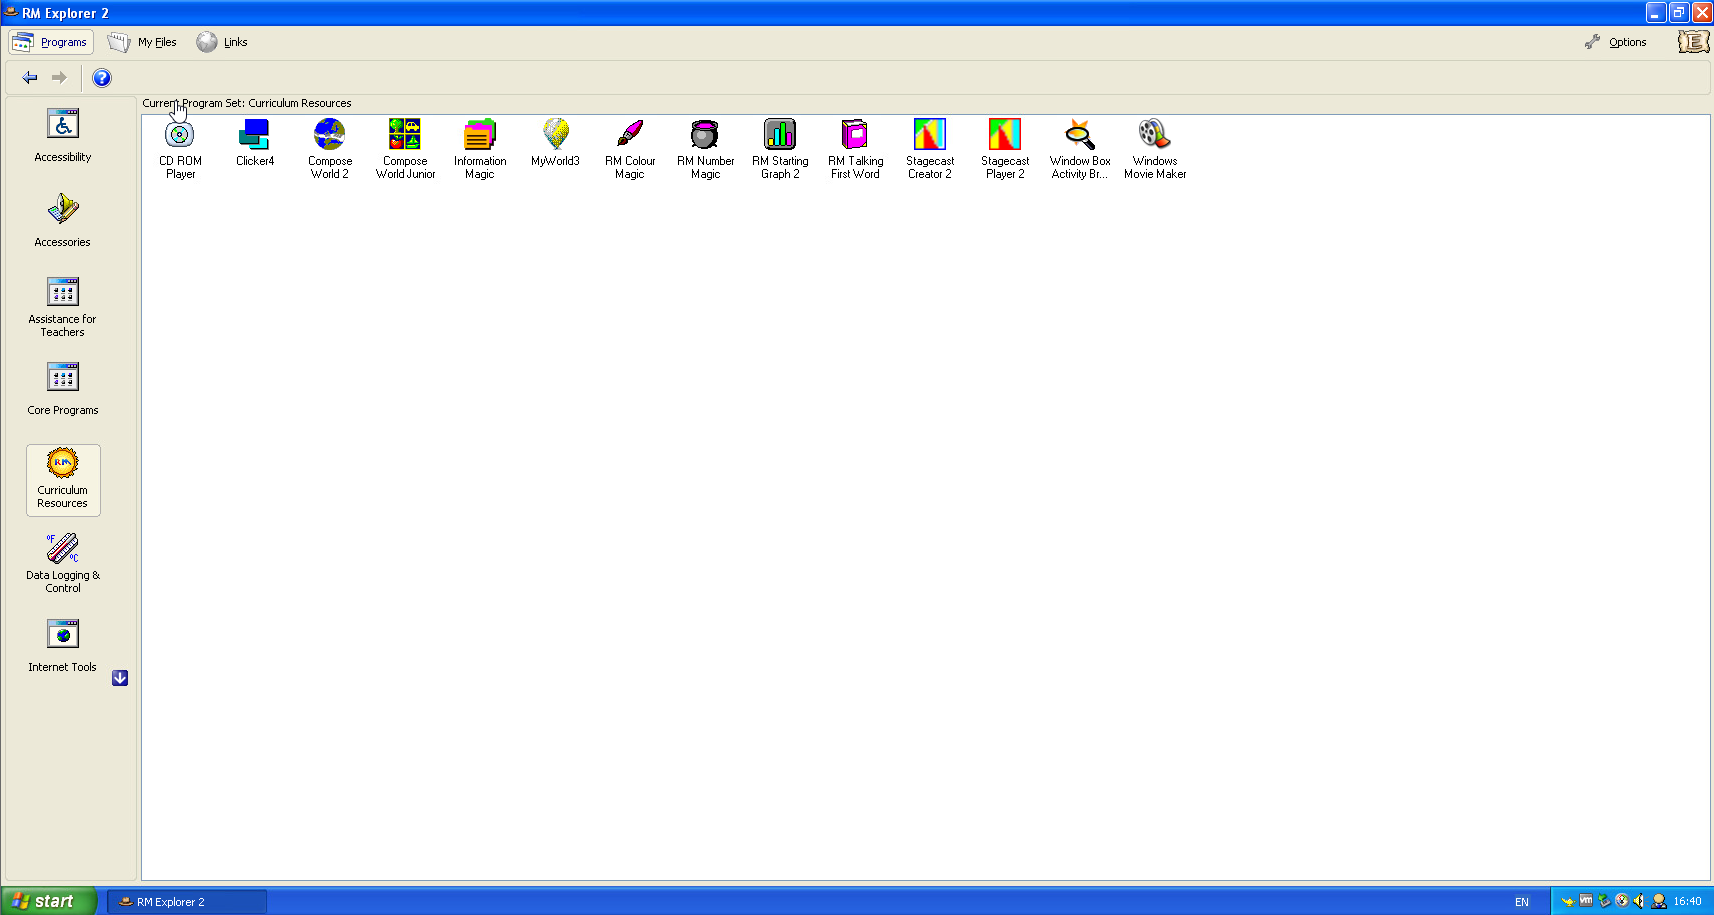Screen dimensions: 1714x915
Task: Open Assistance for Teachers set
Action: coord(63,307)
